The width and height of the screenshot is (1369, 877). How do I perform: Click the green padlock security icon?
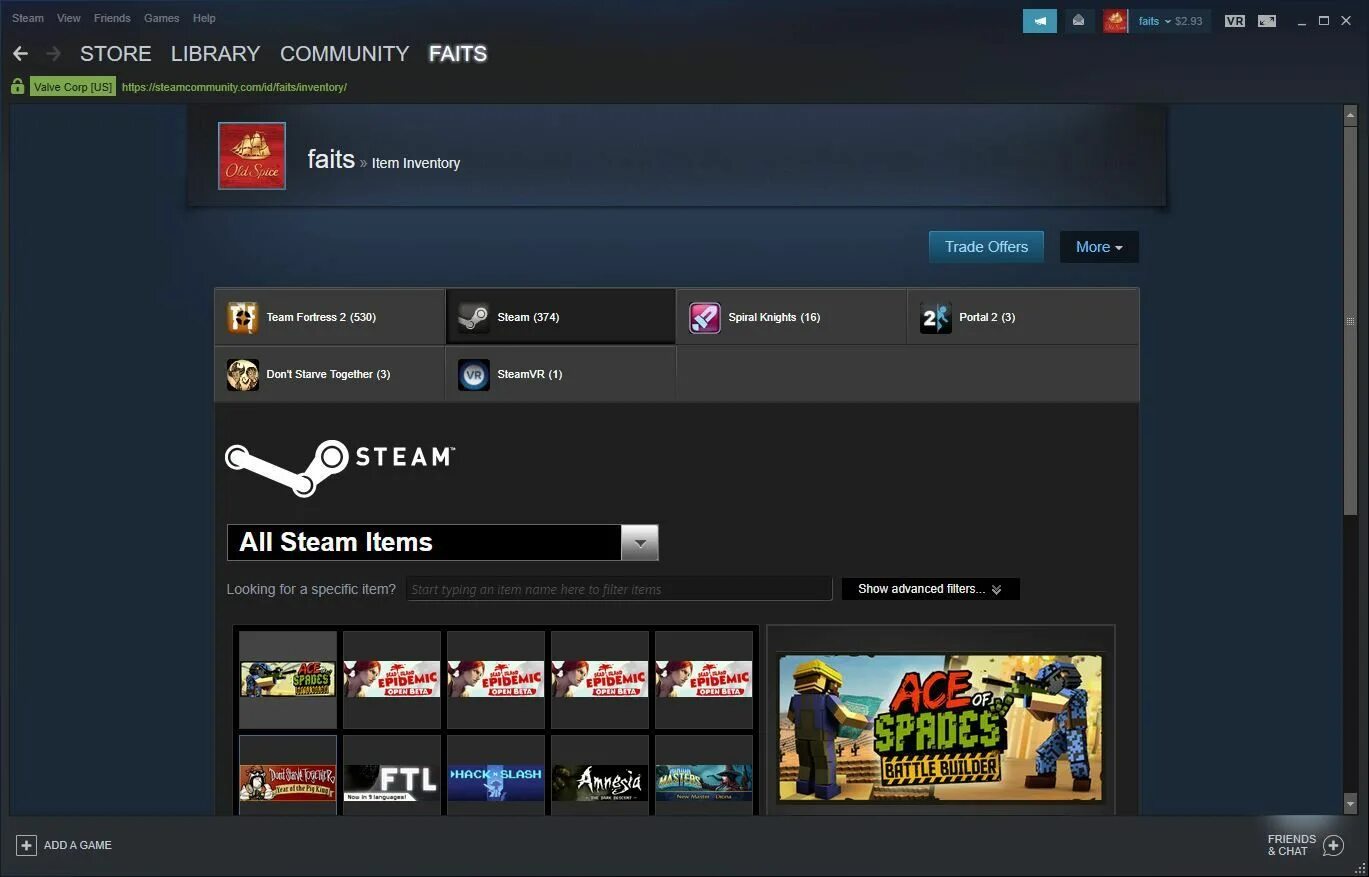(x=17, y=87)
